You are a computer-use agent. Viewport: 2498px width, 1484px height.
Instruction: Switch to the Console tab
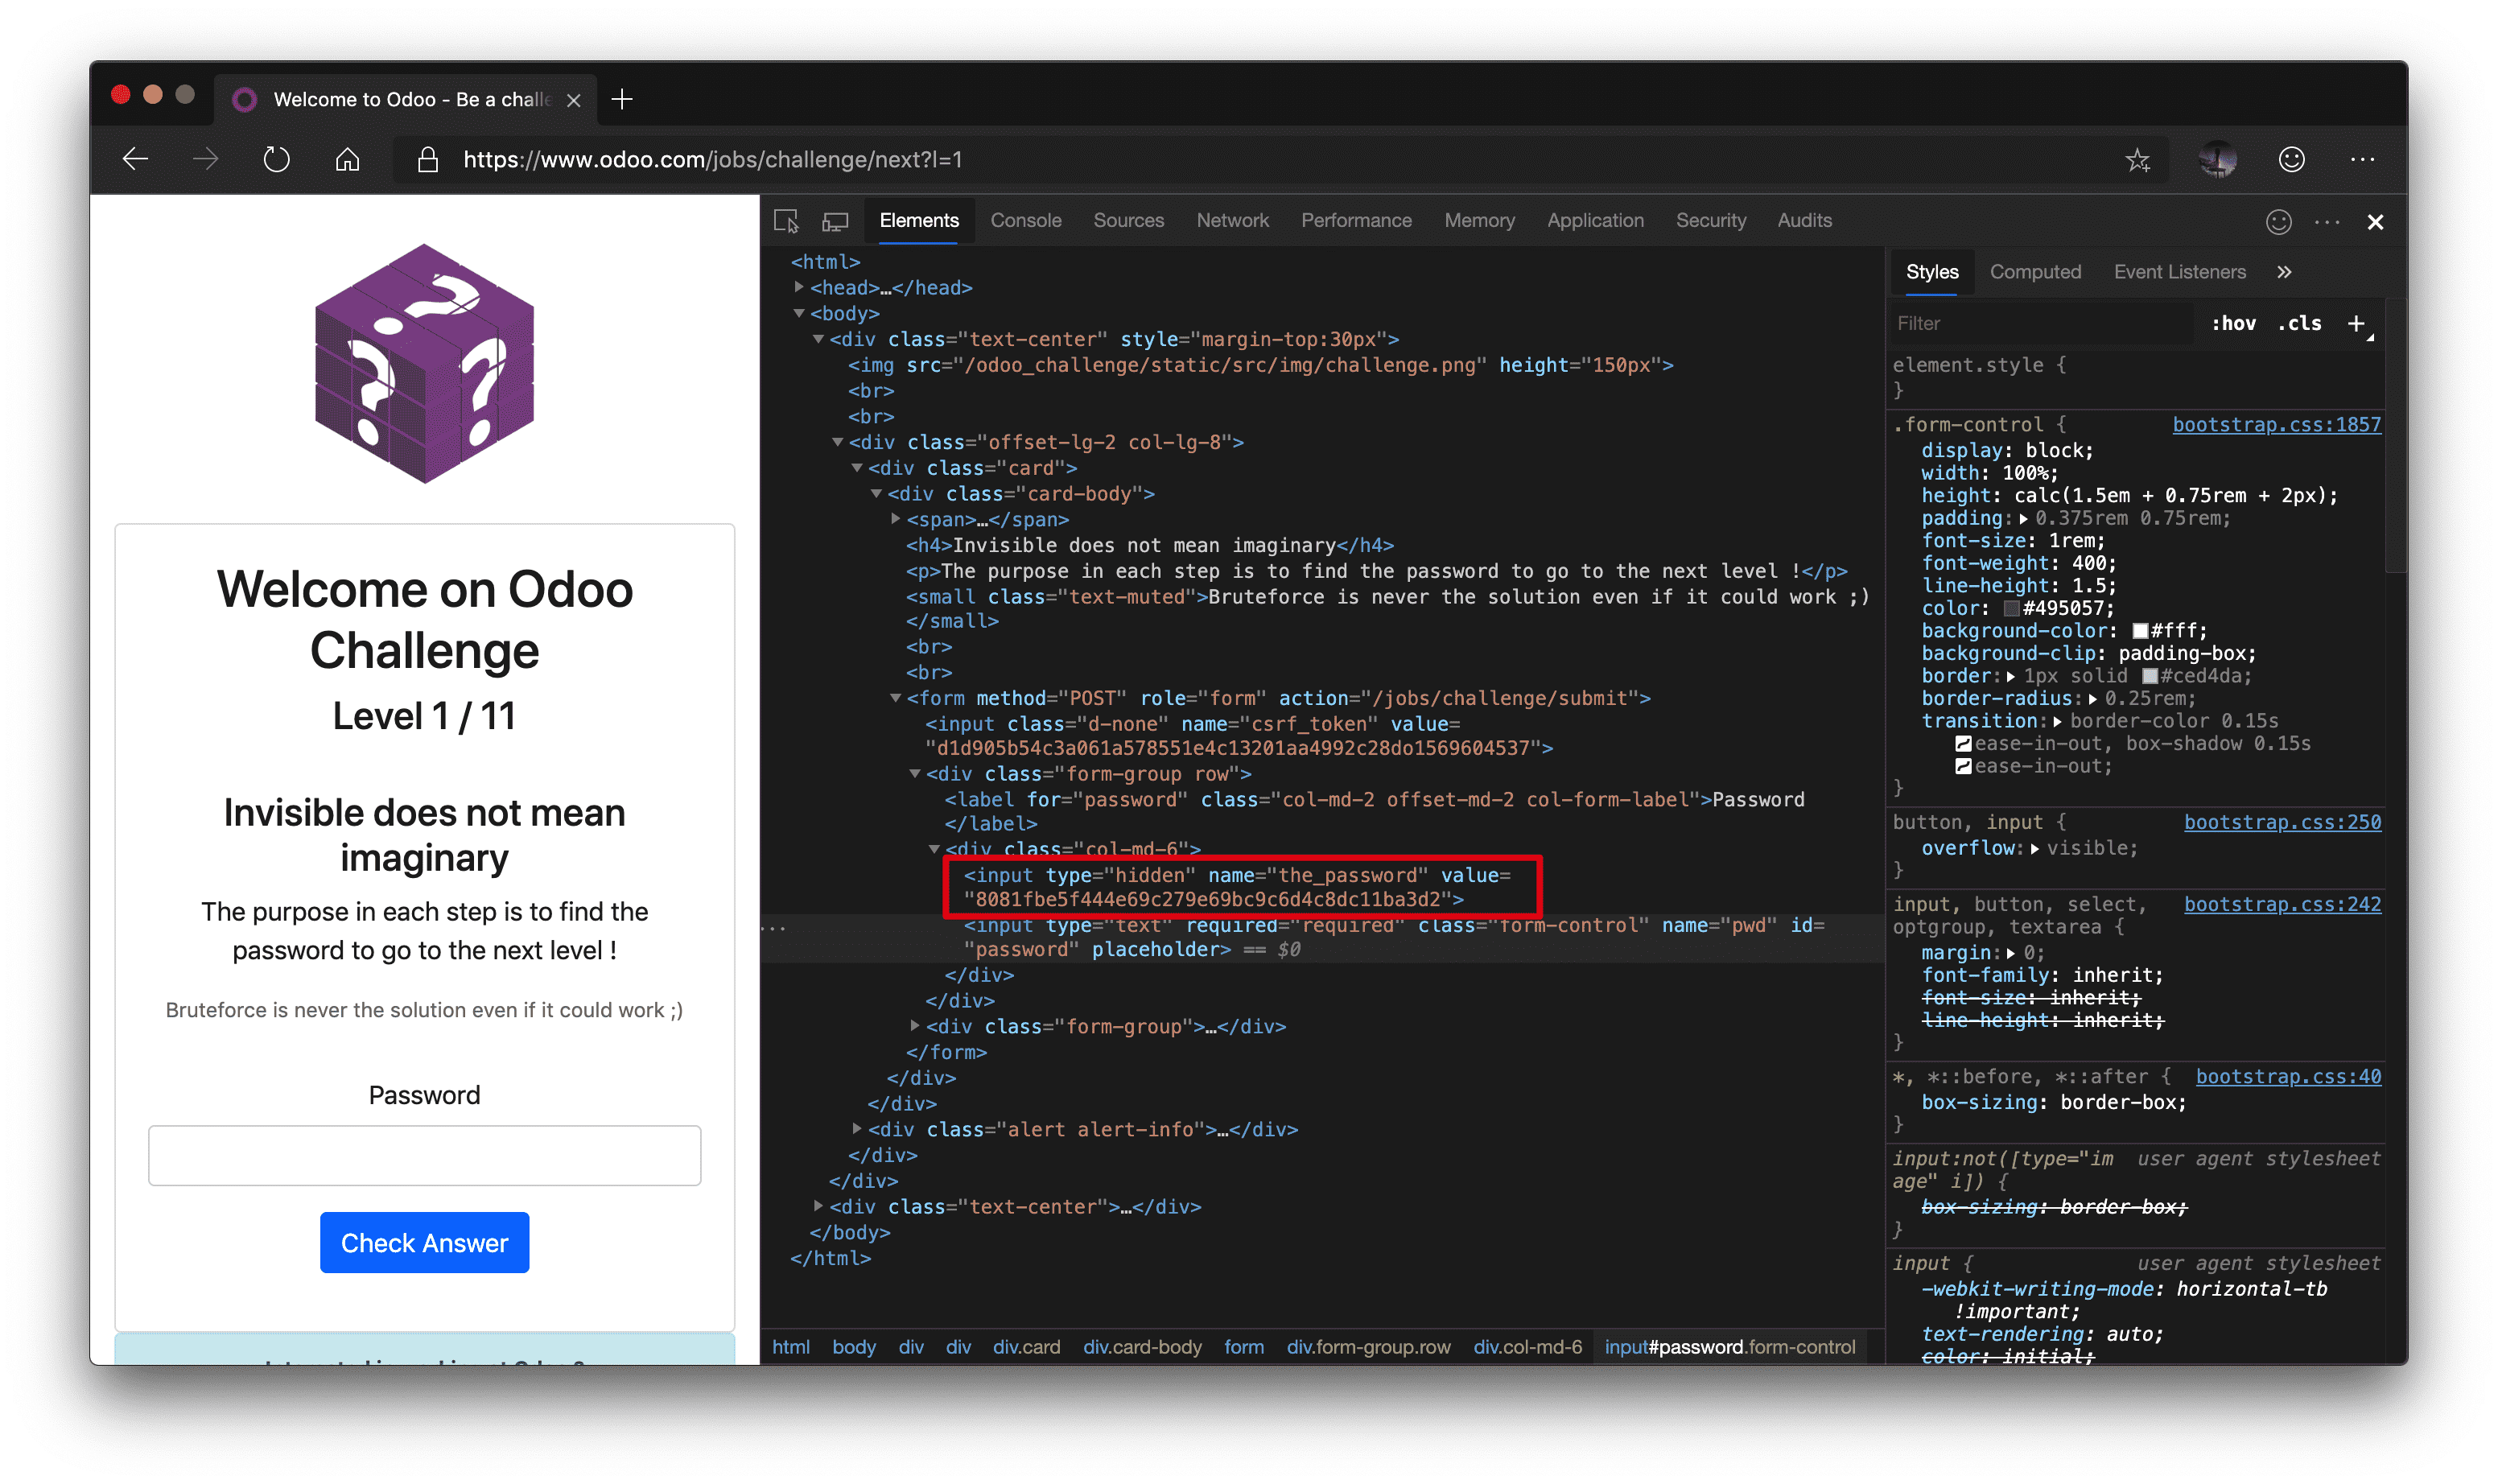(x=1026, y=221)
